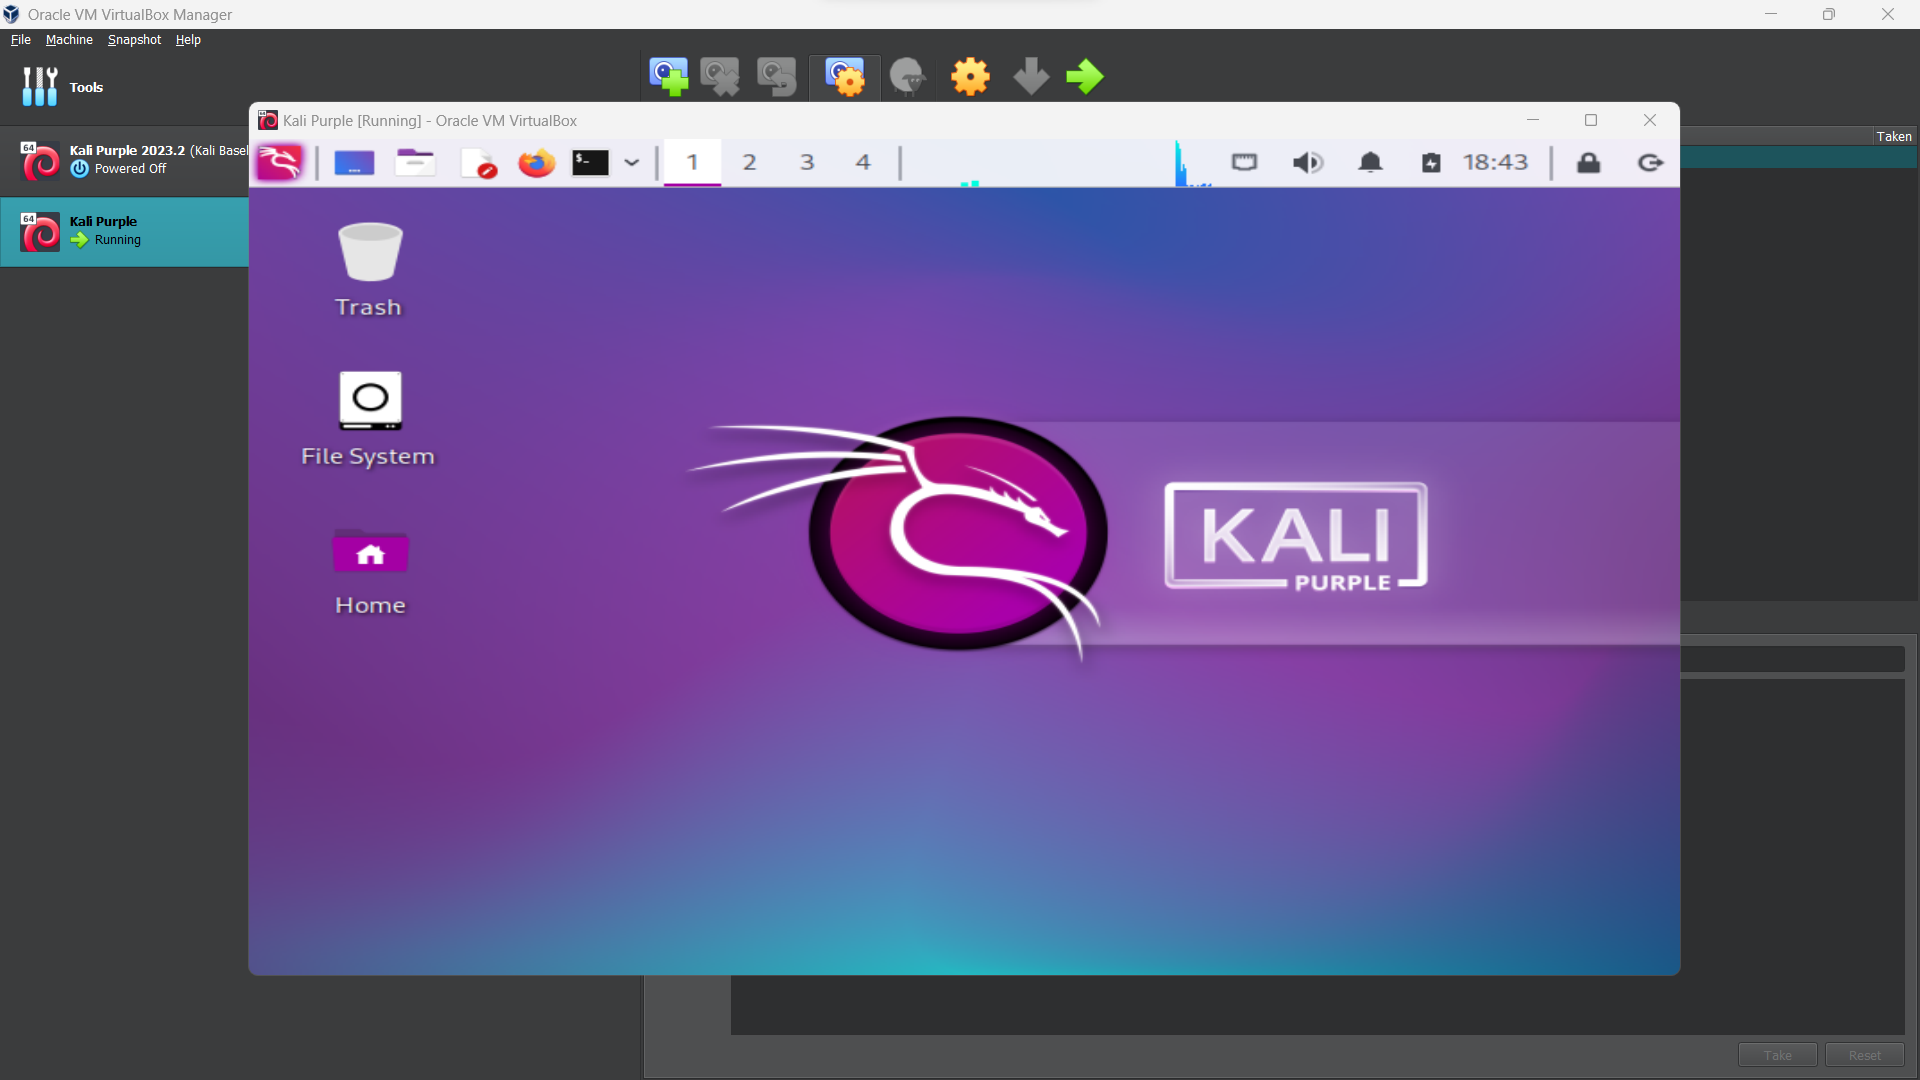This screenshot has height=1080, width=1920.
Task: Click the Restore snapshot toolbar icon
Action: click(x=776, y=77)
